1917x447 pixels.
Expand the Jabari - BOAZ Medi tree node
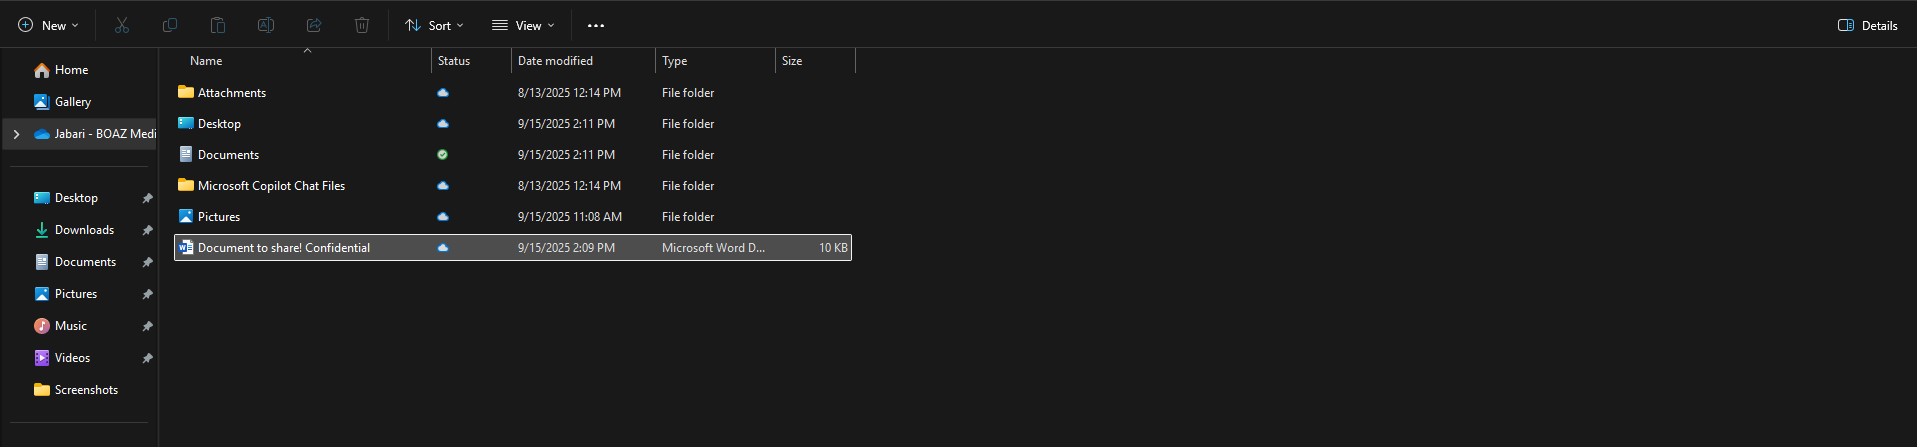tap(16, 134)
